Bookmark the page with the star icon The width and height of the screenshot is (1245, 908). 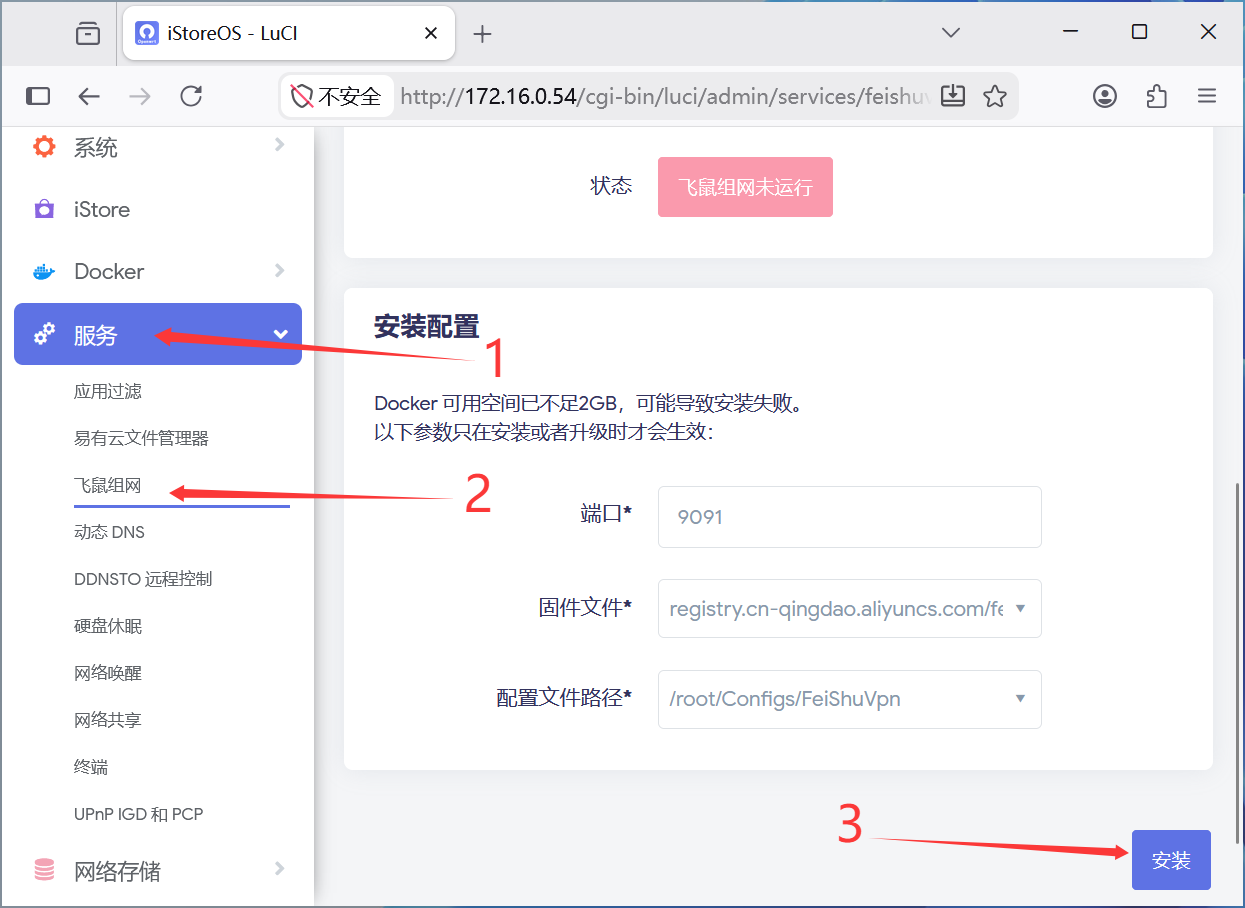(x=994, y=96)
